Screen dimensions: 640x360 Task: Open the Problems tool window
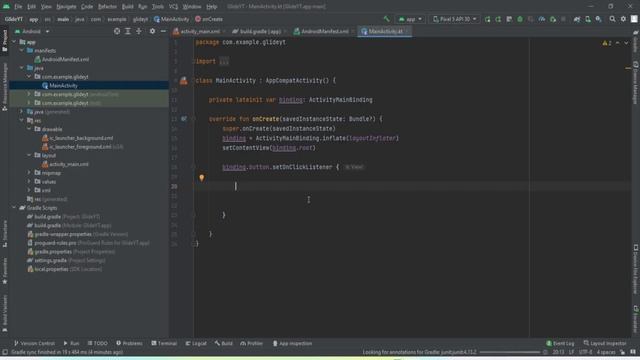click(129, 343)
